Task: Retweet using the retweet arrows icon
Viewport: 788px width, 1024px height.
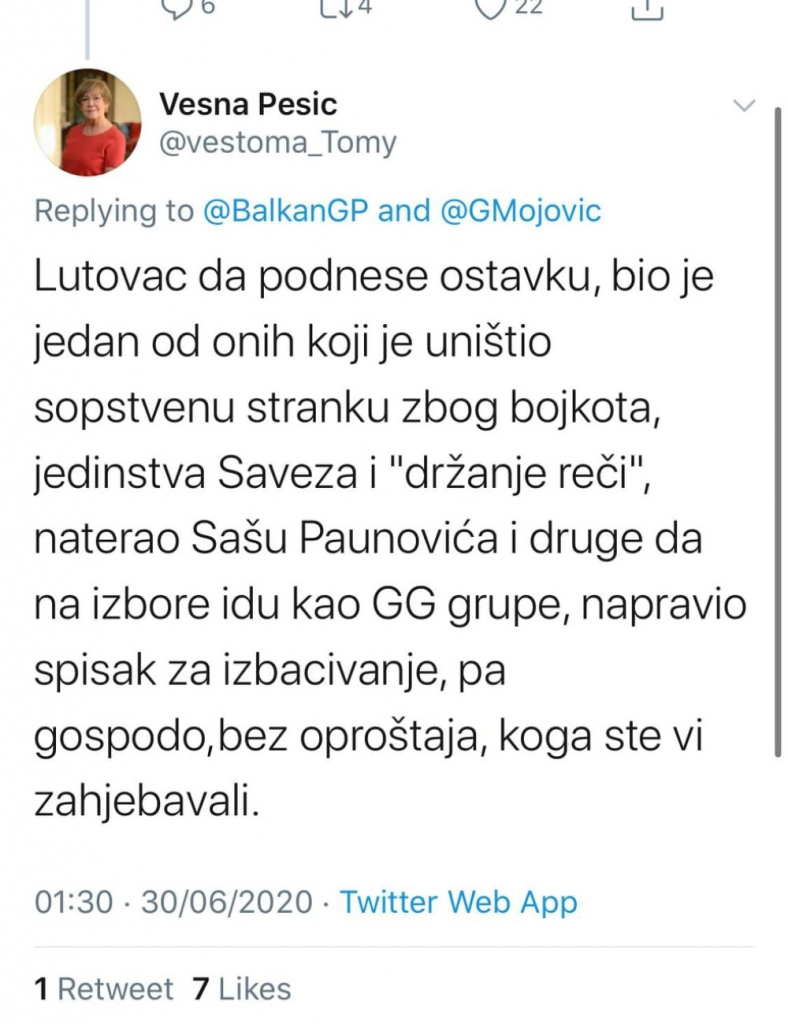Action: 333,8
